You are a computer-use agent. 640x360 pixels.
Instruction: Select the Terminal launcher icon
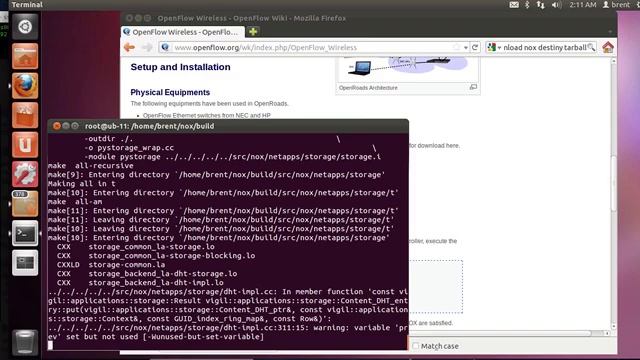tap(25, 233)
